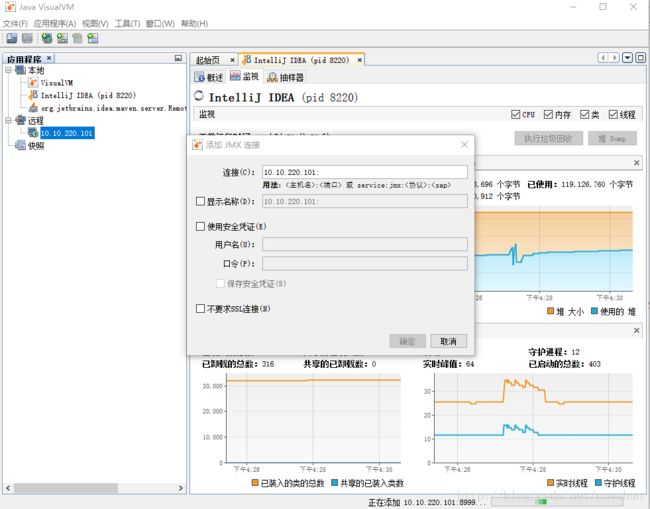Open the 工具(T) menu
650x509 pixels.
click(127, 23)
